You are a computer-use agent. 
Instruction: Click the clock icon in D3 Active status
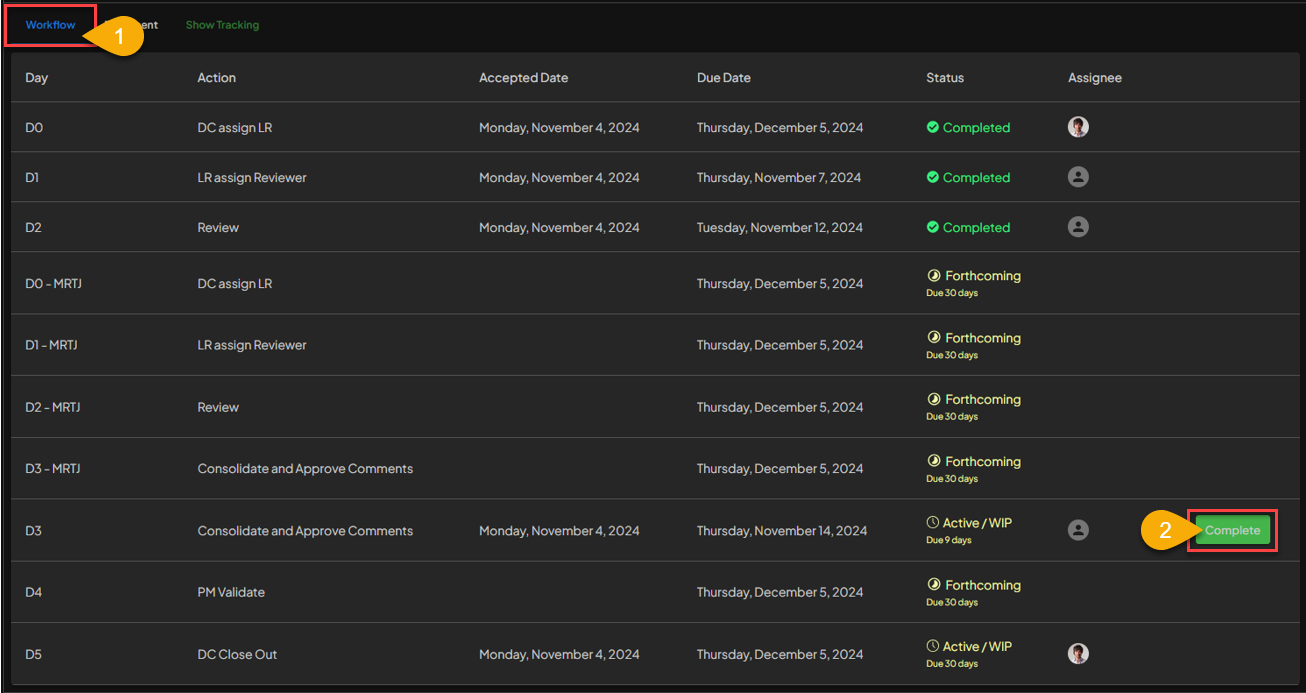933,523
